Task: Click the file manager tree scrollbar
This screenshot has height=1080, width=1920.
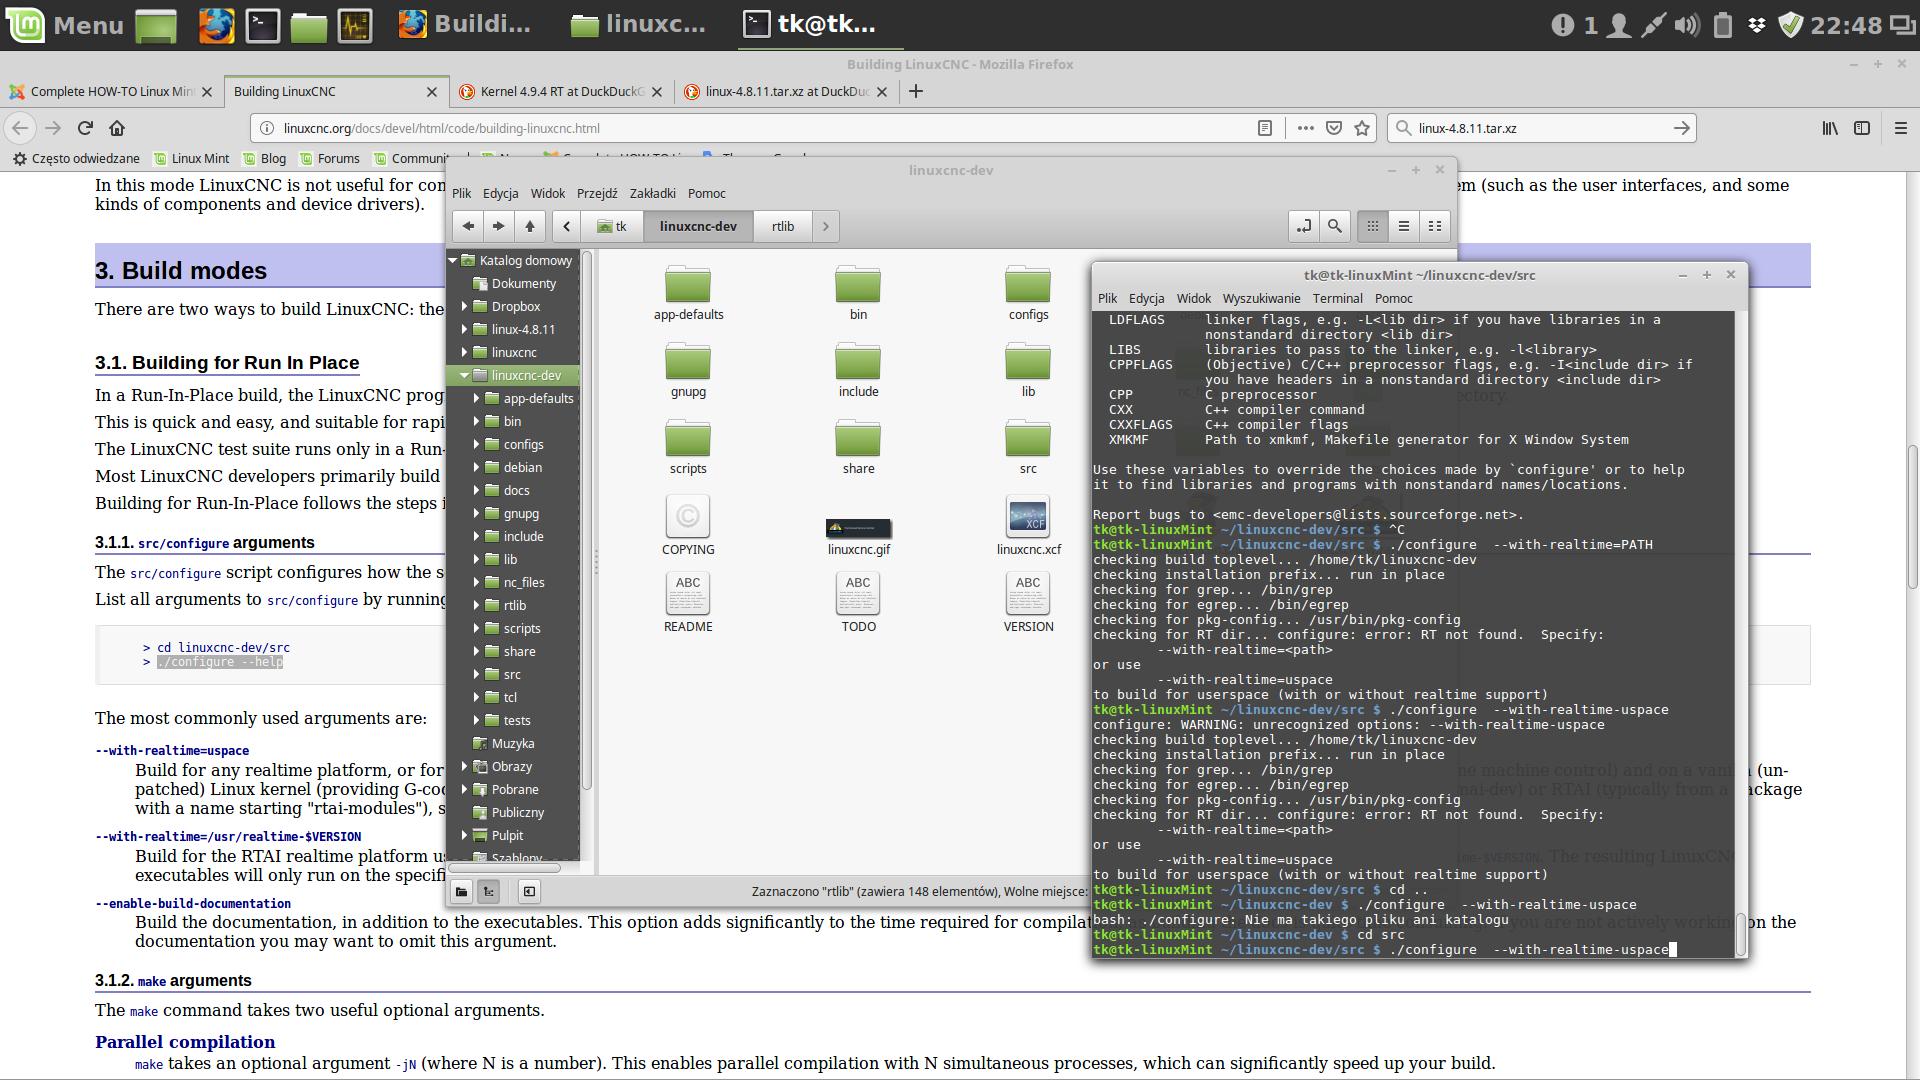Action: click(587, 520)
